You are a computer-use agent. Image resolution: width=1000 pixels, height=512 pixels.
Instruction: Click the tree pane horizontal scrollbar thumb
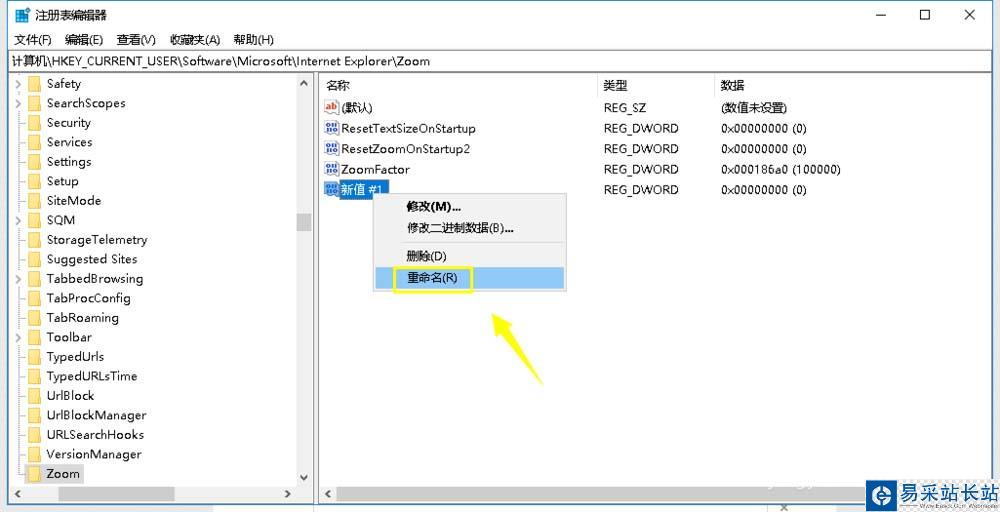pos(116,494)
